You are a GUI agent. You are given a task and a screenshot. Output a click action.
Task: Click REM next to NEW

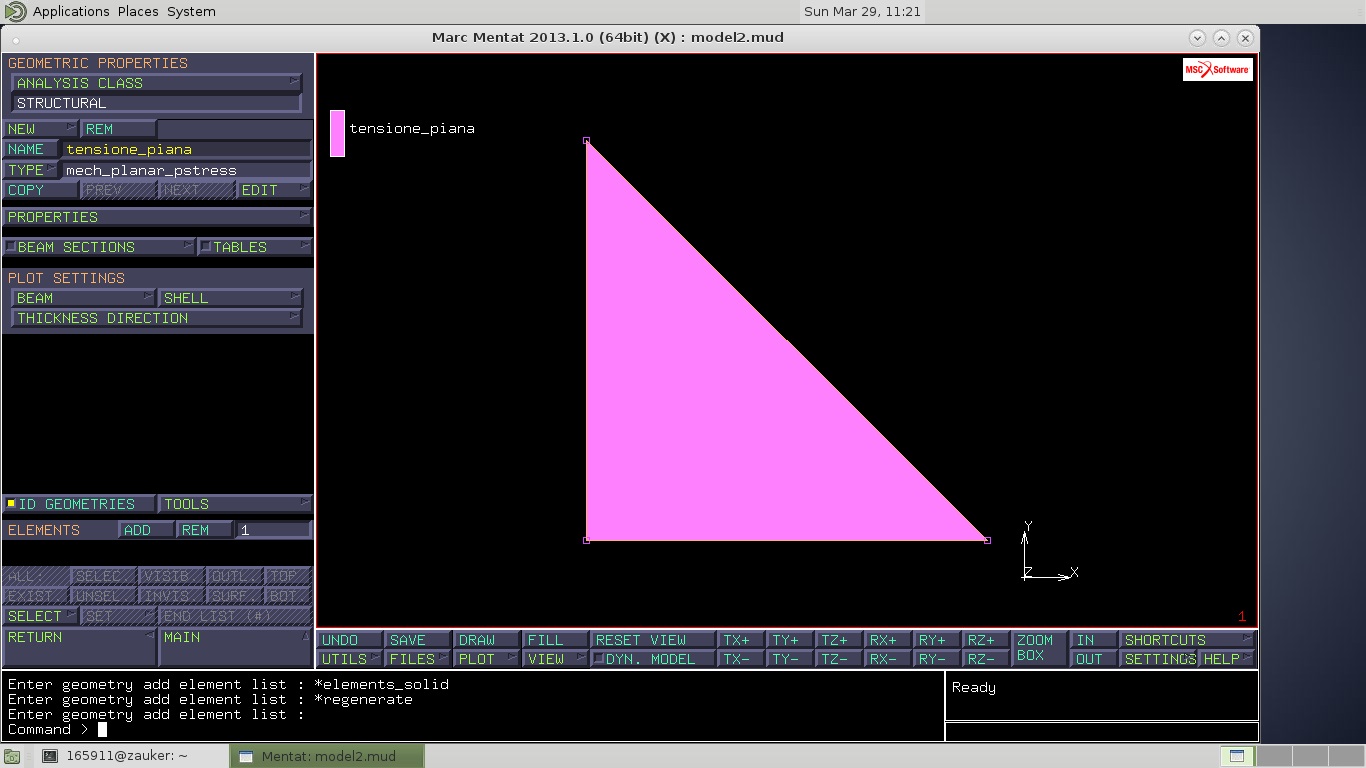coord(118,129)
